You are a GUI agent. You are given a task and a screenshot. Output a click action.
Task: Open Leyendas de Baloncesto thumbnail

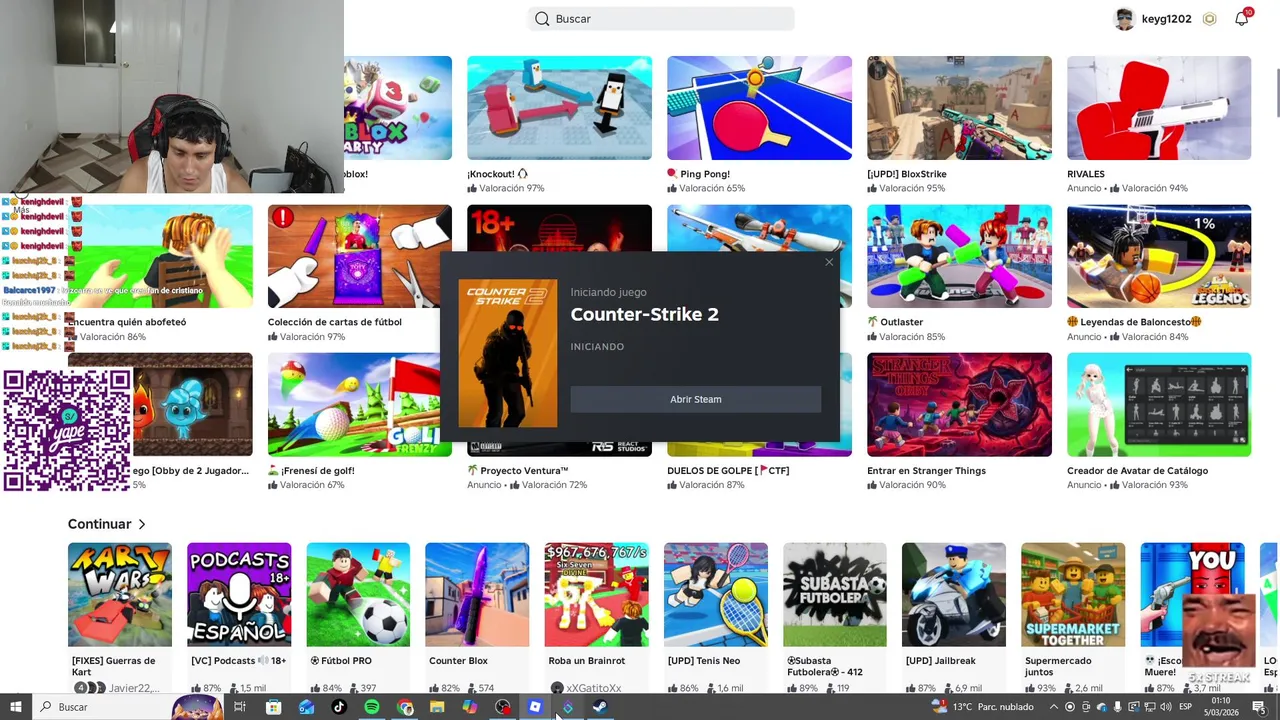[x=1159, y=256]
